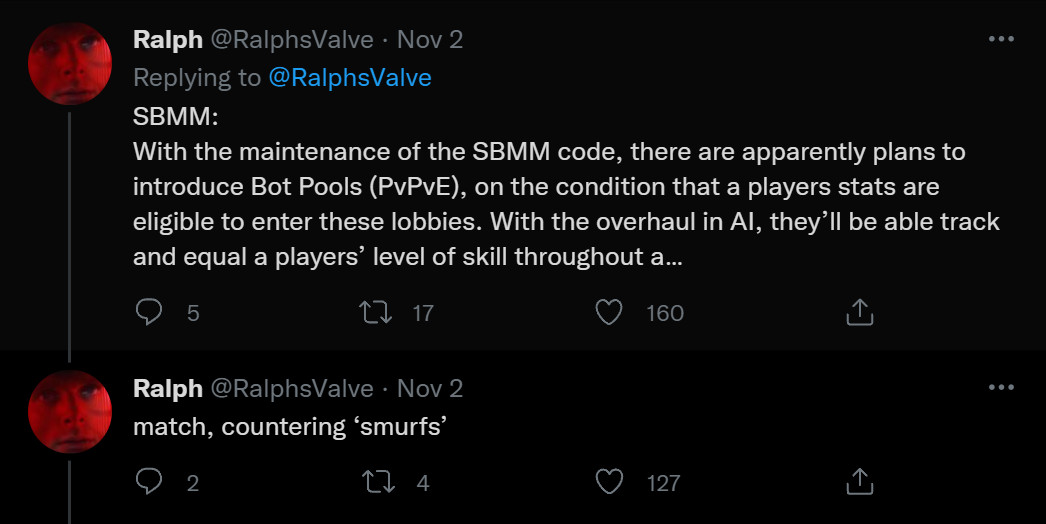This screenshot has height=524, width=1046.
Task: Open Ralph's avatar on the second tweet
Action: (x=69, y=411)
